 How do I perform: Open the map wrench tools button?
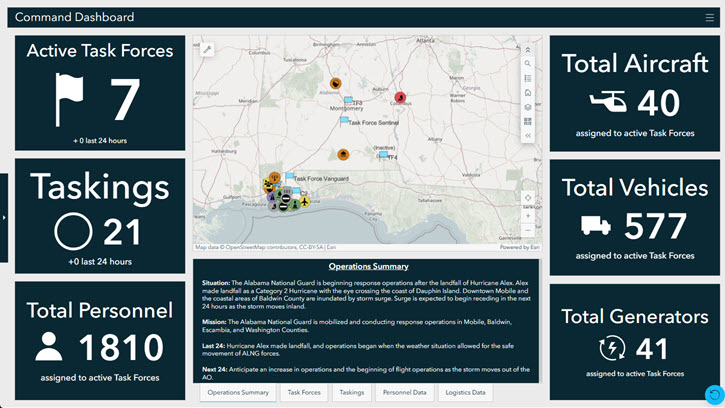[207, 49]
